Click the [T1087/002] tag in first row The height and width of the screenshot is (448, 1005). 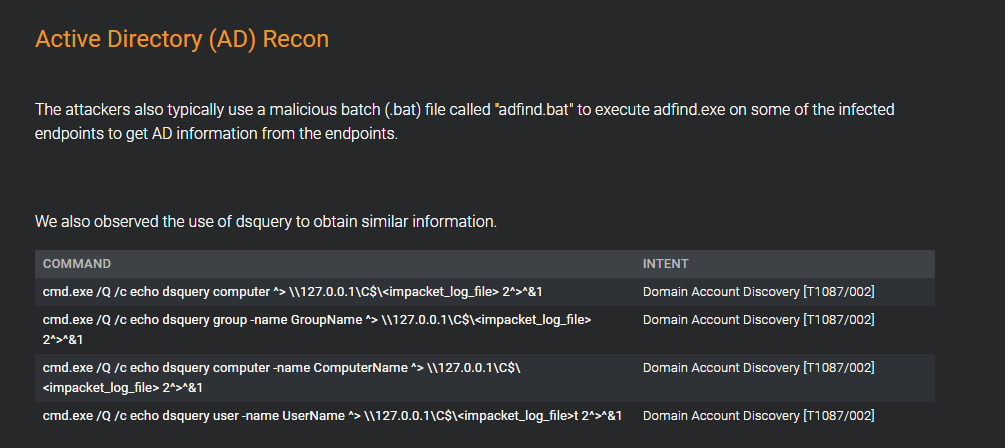coord(838,292)
